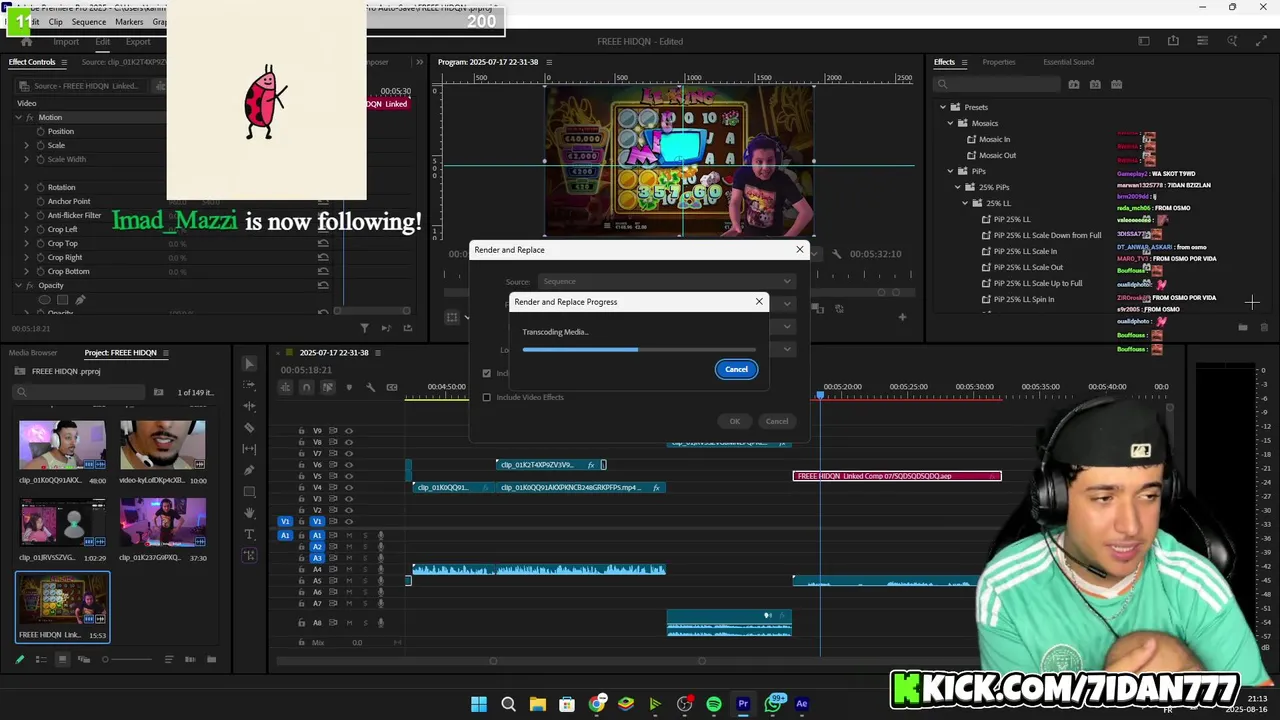Click trash icon in Effects panel
The height and width of the screenshot is (720, 1280).
pyautogui.click(x=1263, y=327)
